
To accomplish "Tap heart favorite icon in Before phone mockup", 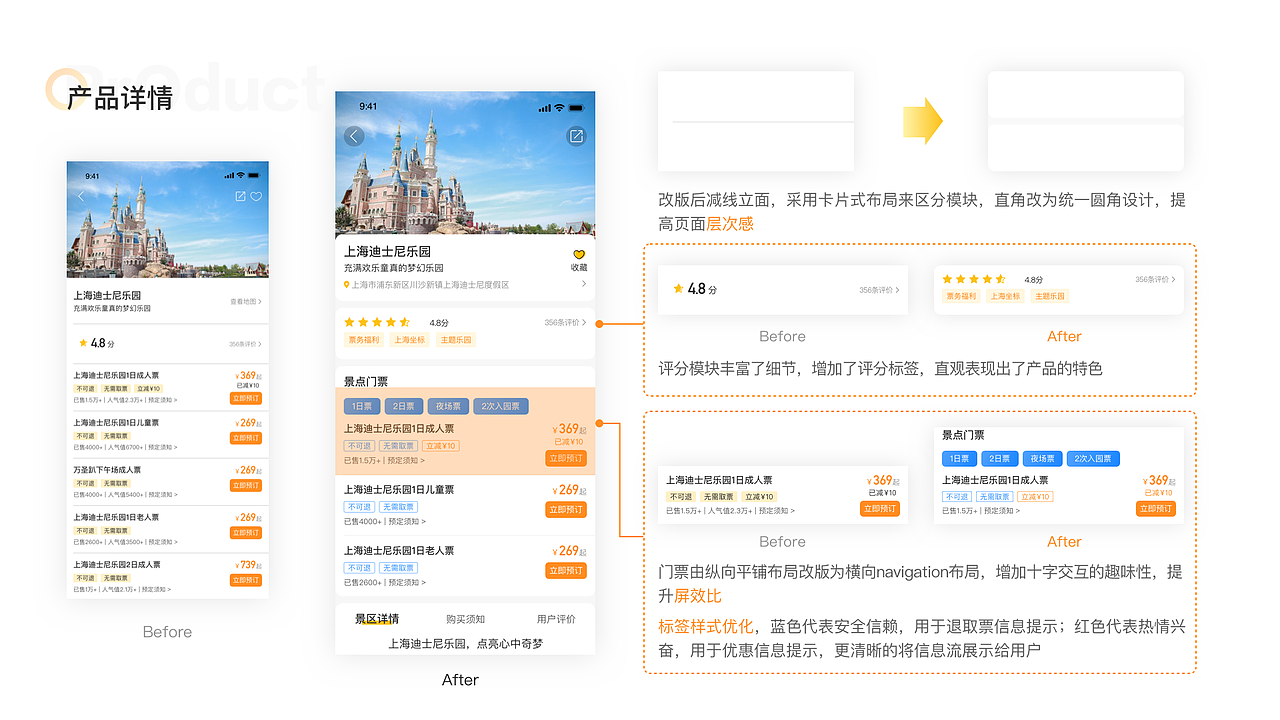I will (x=256, y=196).
